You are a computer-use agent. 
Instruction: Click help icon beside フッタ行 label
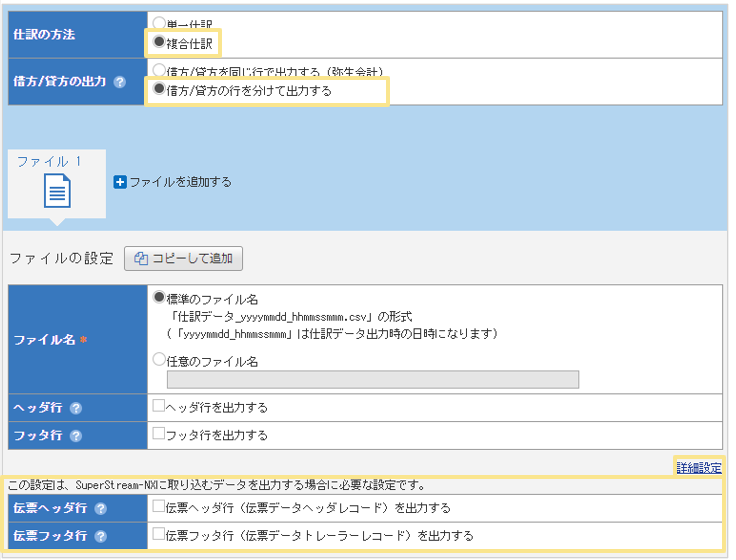76,435
